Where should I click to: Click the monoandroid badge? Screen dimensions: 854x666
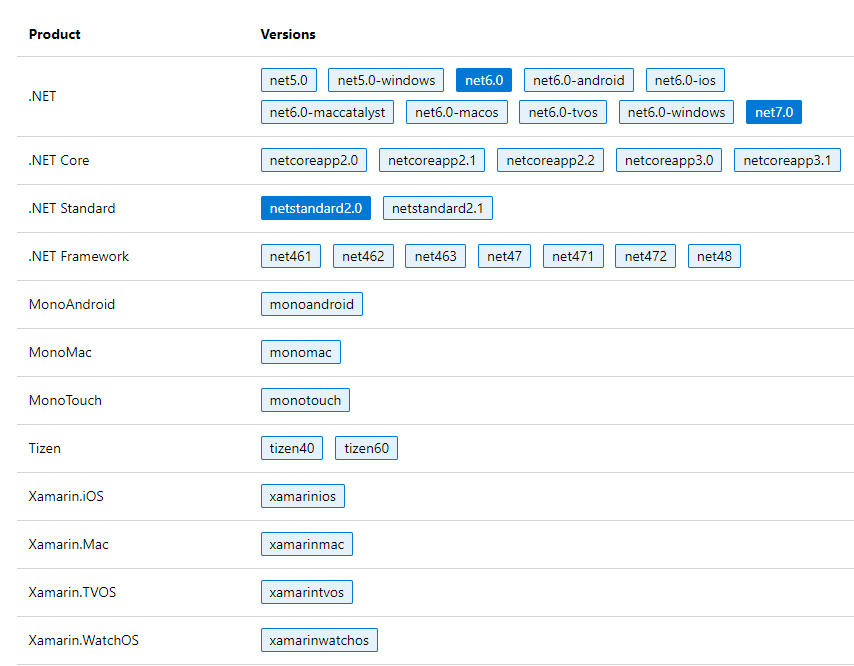[x=312, y=304]
